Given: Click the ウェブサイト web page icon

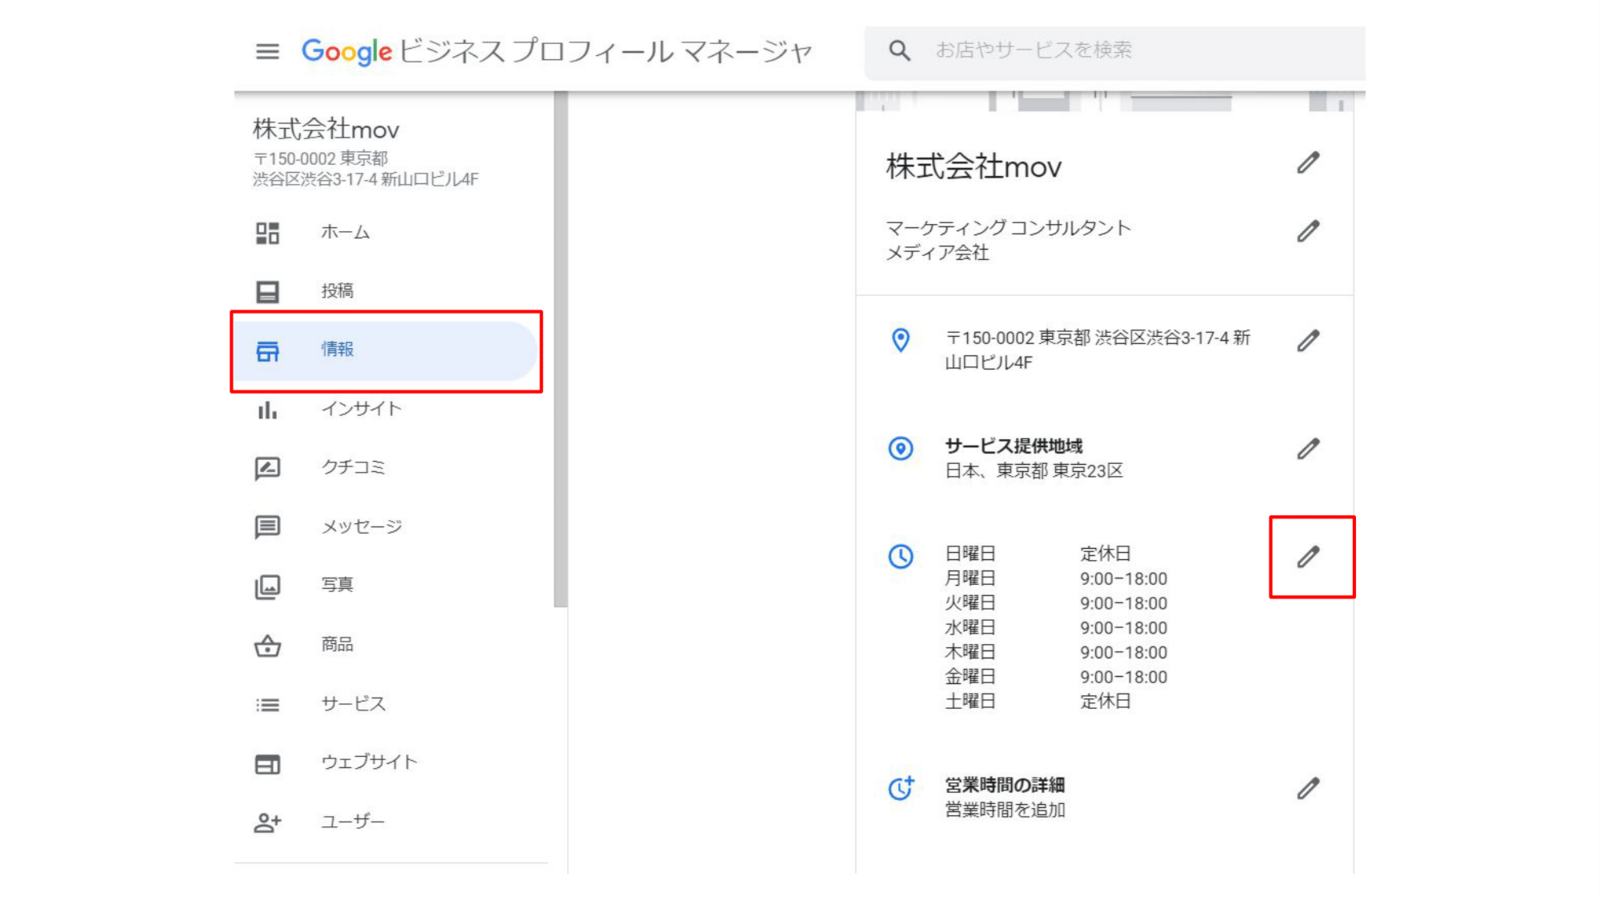Looking at the screenshot, I should pyautogui.click(x=267, y=764).
